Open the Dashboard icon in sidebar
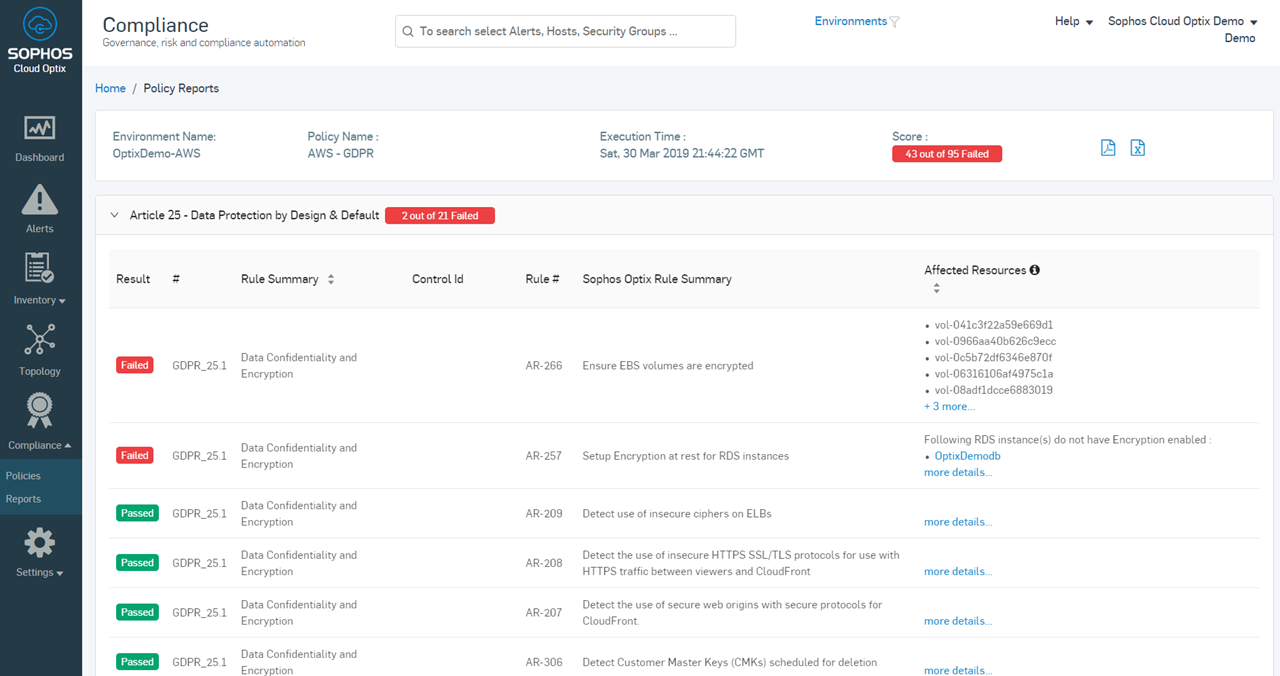The height and width of the screenshot is (676, 1280). point(40,129)
